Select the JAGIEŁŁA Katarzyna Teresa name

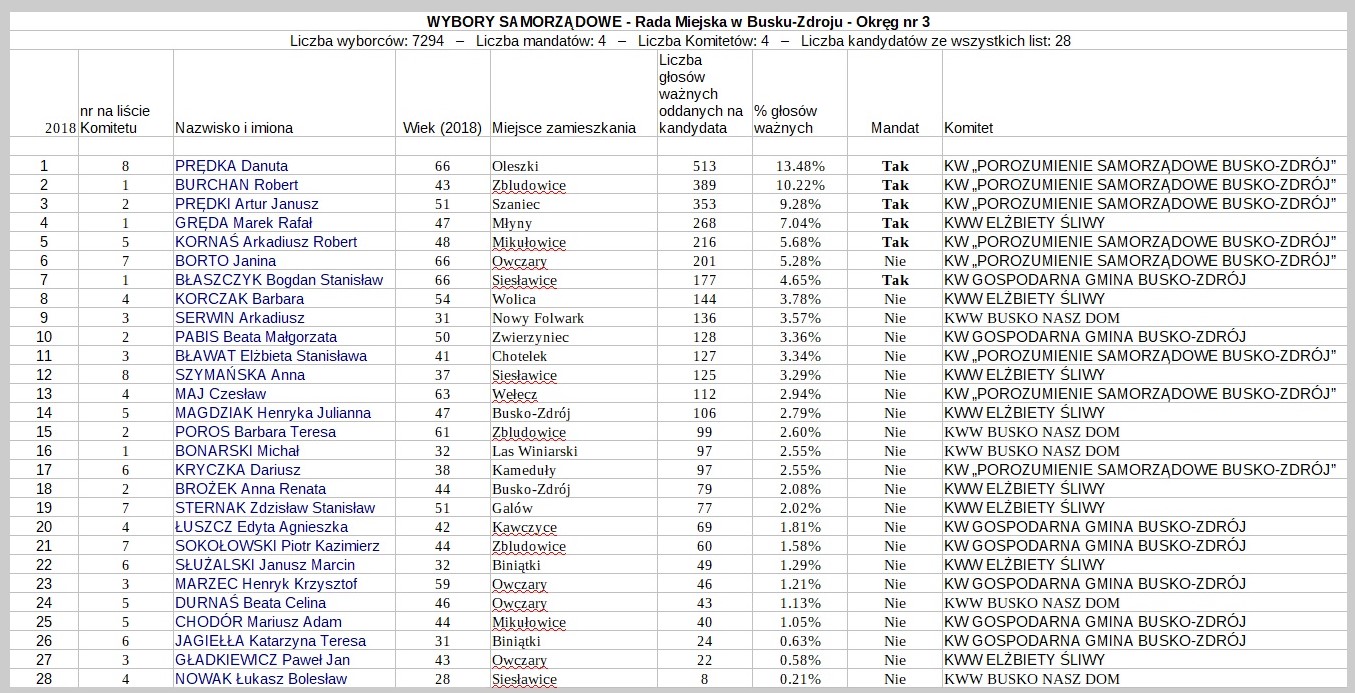pos(270,641)
